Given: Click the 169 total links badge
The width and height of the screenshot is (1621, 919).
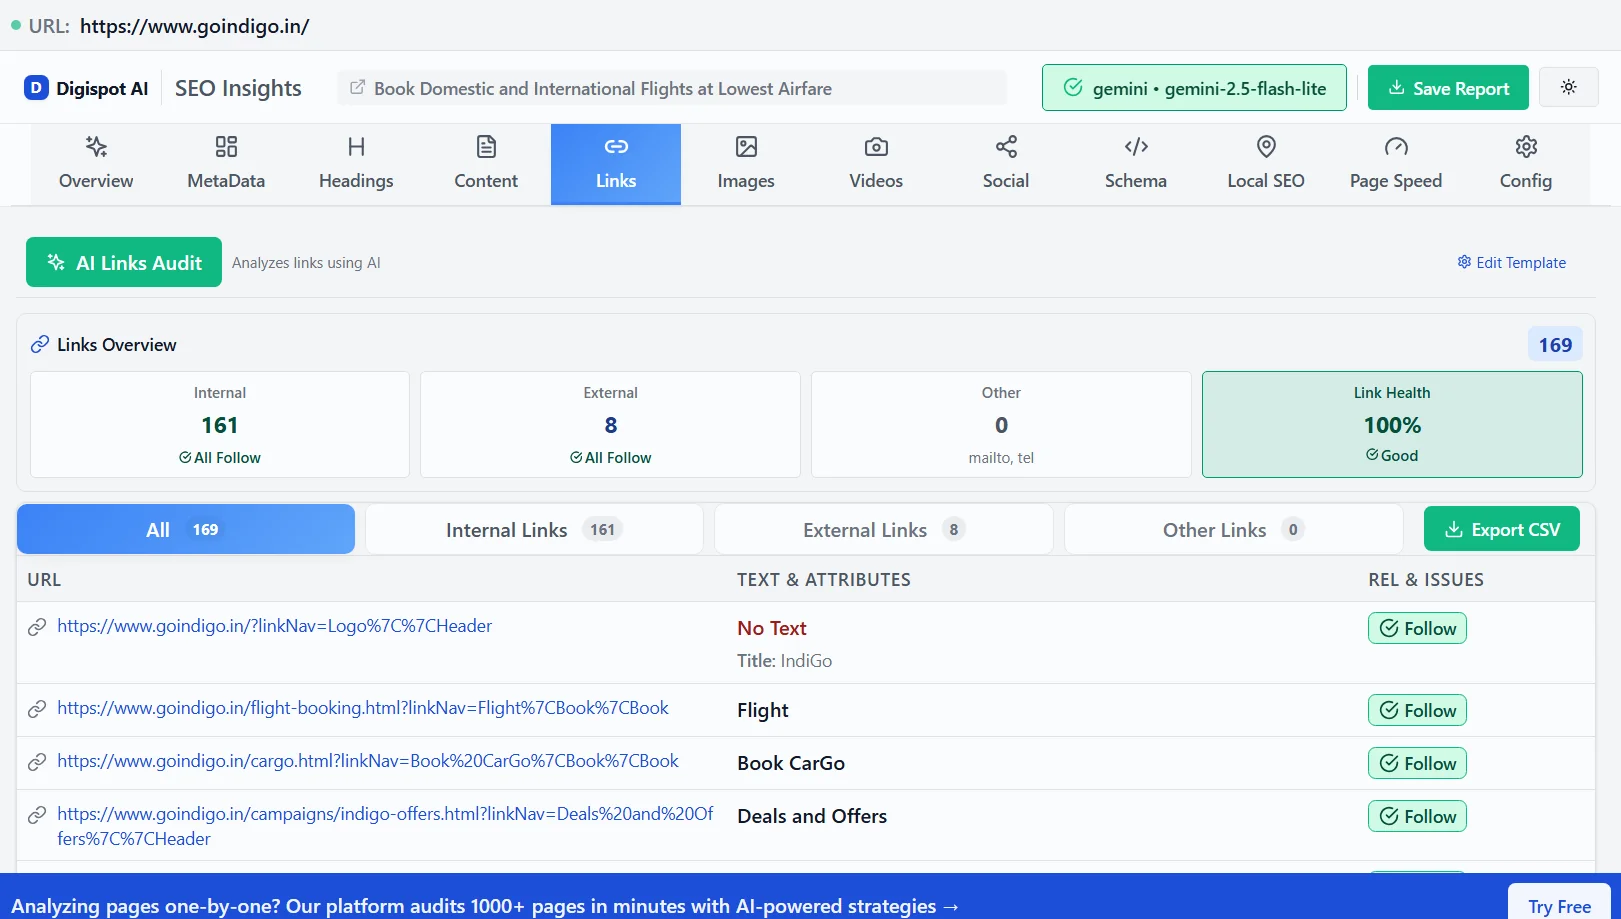Looking at the screenshot, I should tap(1555, 345).
